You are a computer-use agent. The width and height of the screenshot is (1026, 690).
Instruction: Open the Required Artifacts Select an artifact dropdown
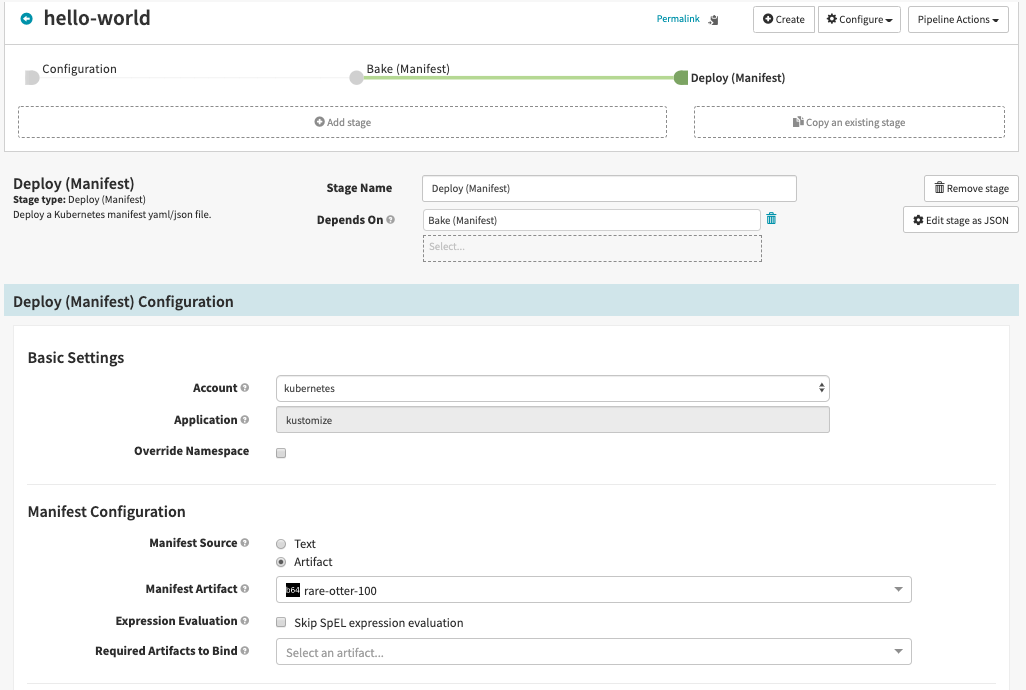(593, 653)
